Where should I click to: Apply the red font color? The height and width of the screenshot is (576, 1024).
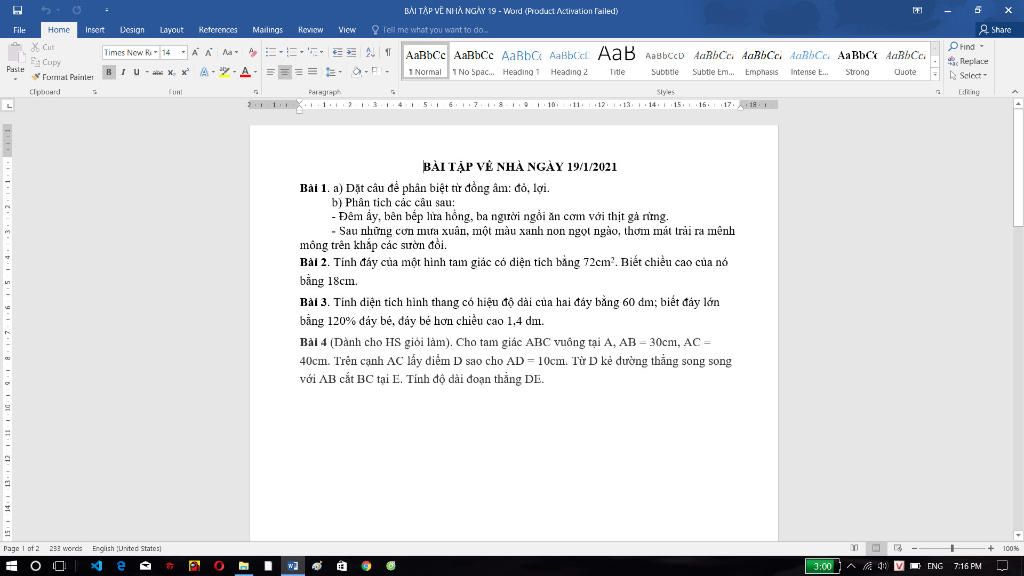click(245, 72)
